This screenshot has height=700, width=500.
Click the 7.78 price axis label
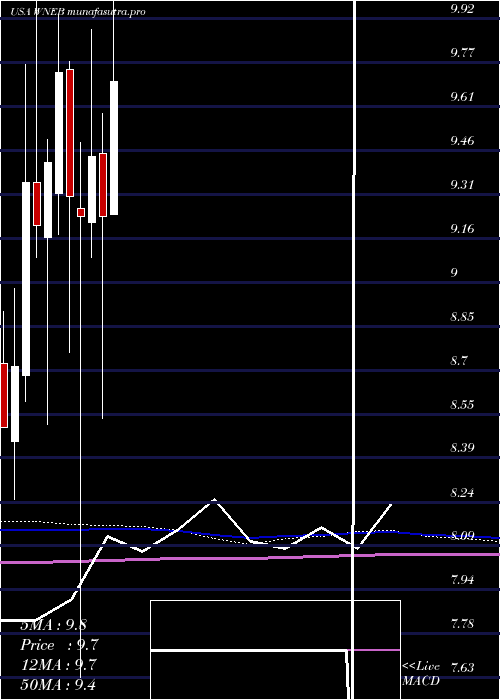coord(462,624)
